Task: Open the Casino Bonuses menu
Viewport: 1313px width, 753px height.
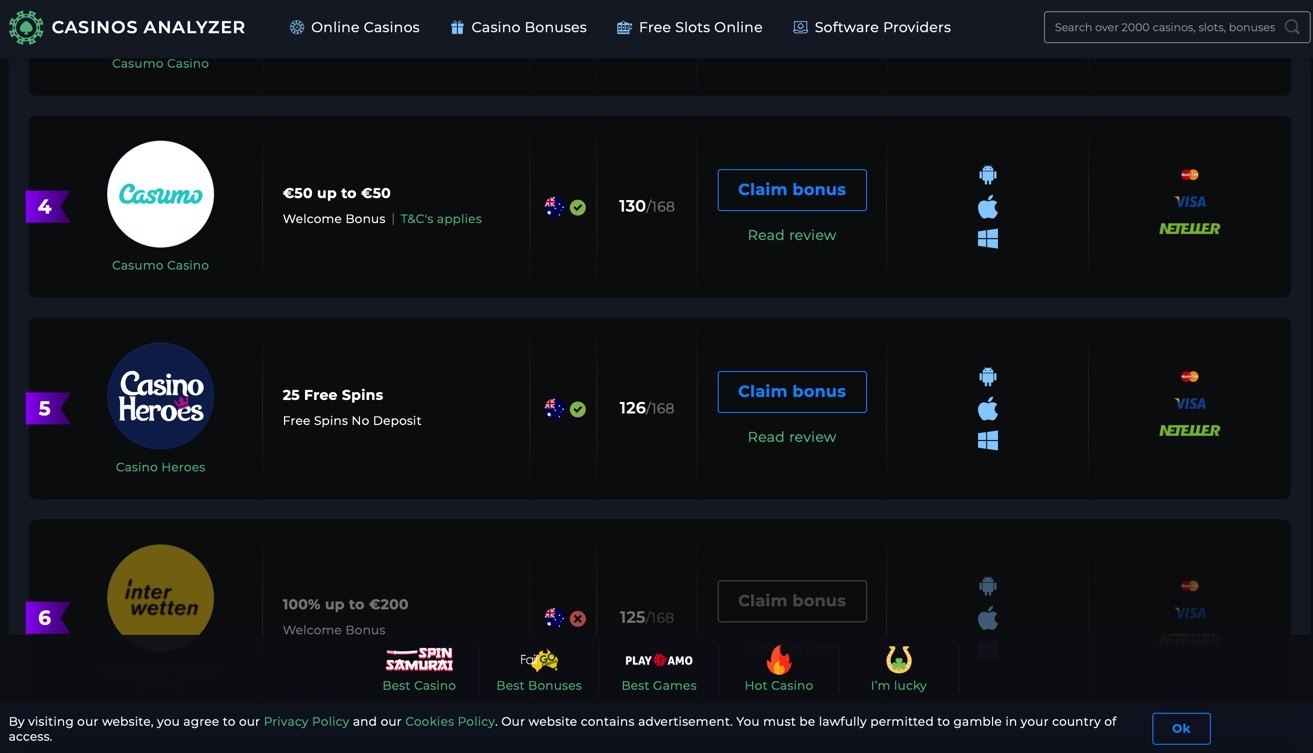Action: click(x=518, y=27)
